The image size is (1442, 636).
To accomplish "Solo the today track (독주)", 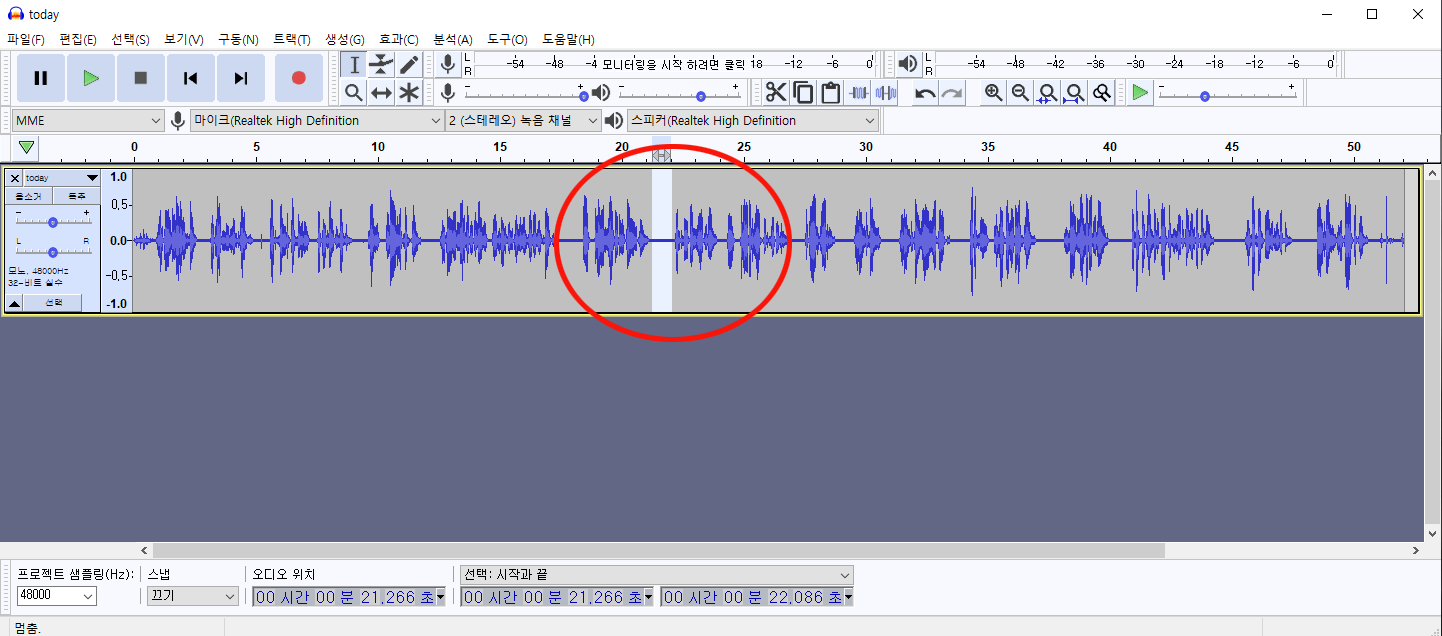I will tap(76, 196).
